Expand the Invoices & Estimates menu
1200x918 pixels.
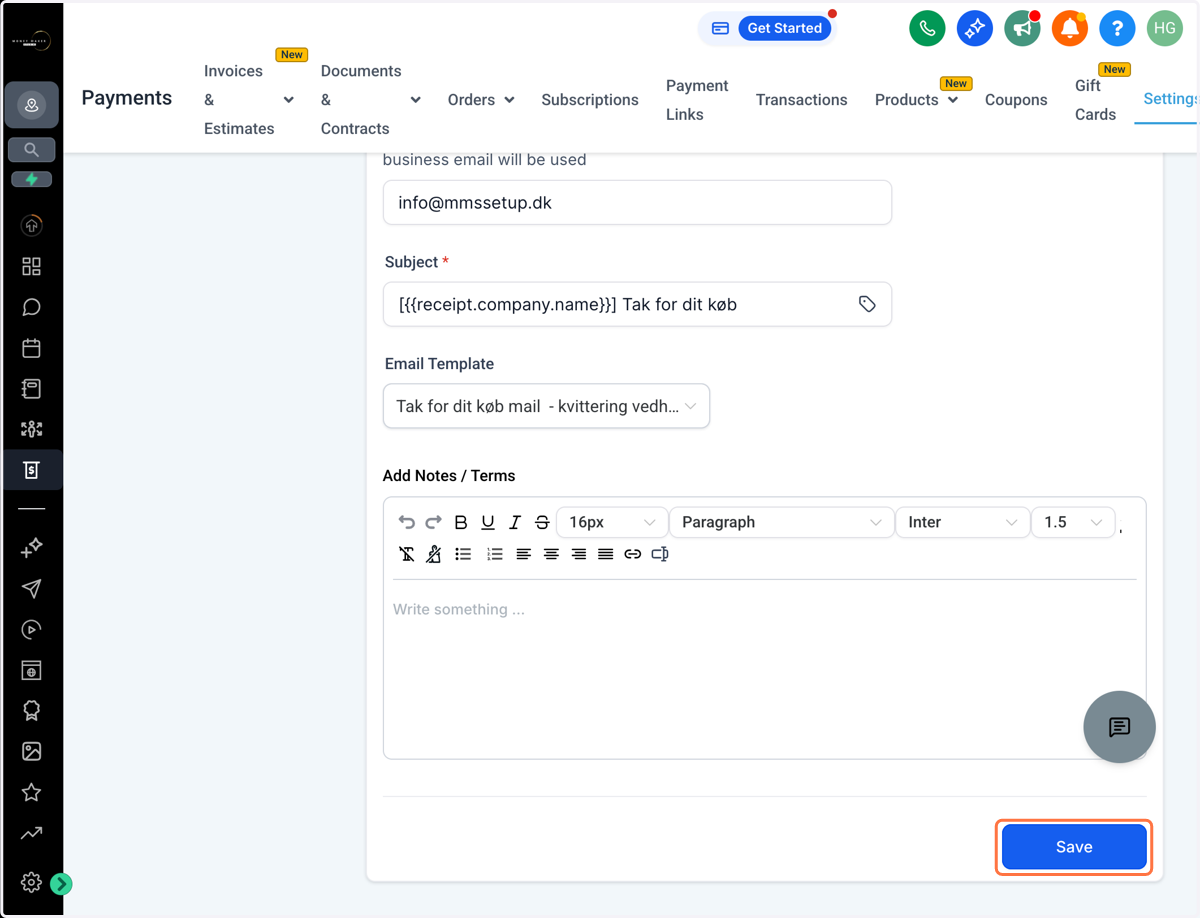(249, 100)
